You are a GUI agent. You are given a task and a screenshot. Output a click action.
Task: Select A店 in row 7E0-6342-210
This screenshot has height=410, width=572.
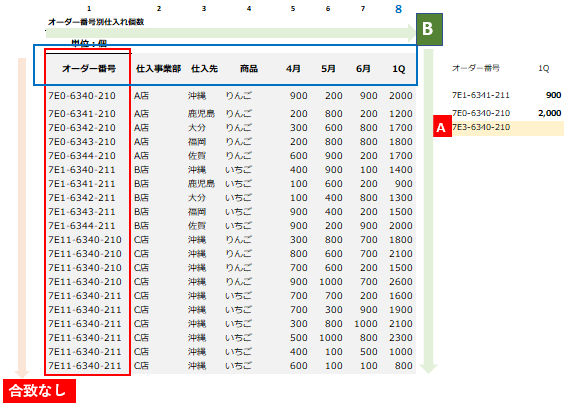pos(141,128)
